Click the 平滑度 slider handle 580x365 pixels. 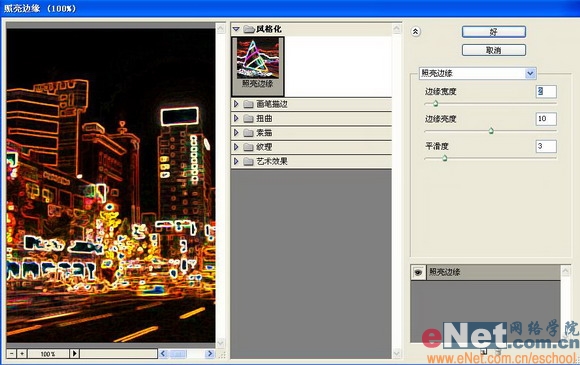[x=445, y=158]
